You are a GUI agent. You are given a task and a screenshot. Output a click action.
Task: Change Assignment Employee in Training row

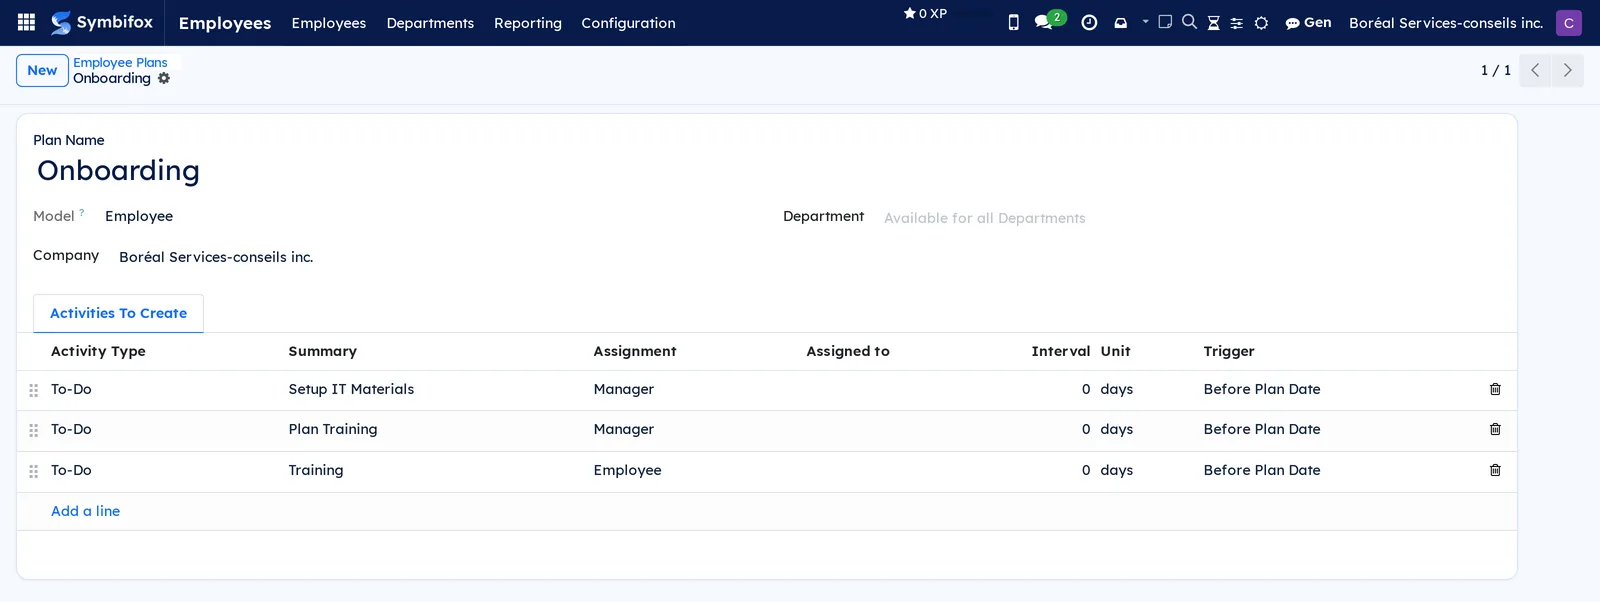tap(627, 470)
